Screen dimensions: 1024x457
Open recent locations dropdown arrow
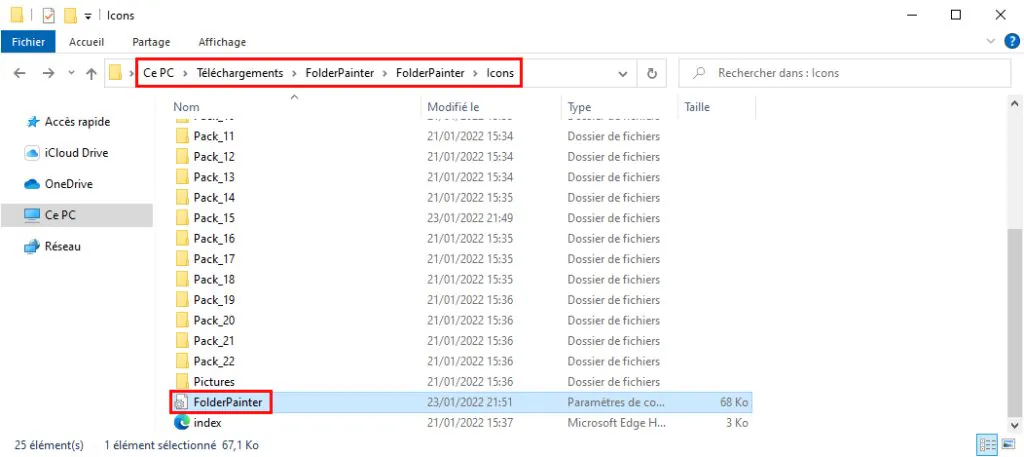pos(71,73)
